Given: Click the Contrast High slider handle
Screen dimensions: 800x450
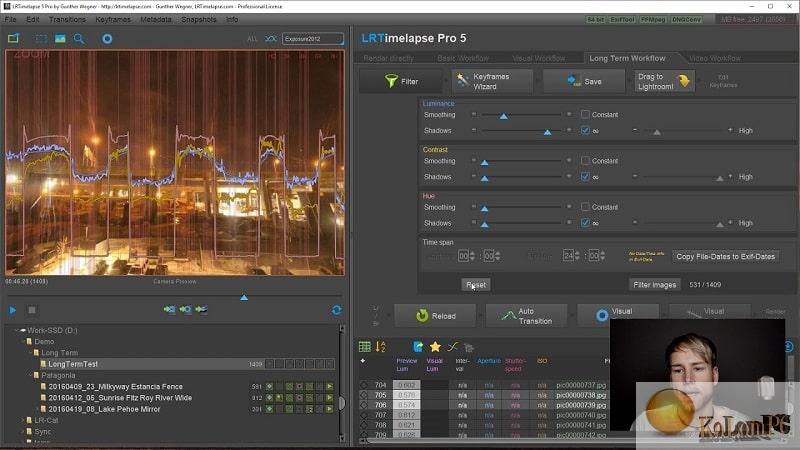Looking at the screenshot, I should (719, 179).
